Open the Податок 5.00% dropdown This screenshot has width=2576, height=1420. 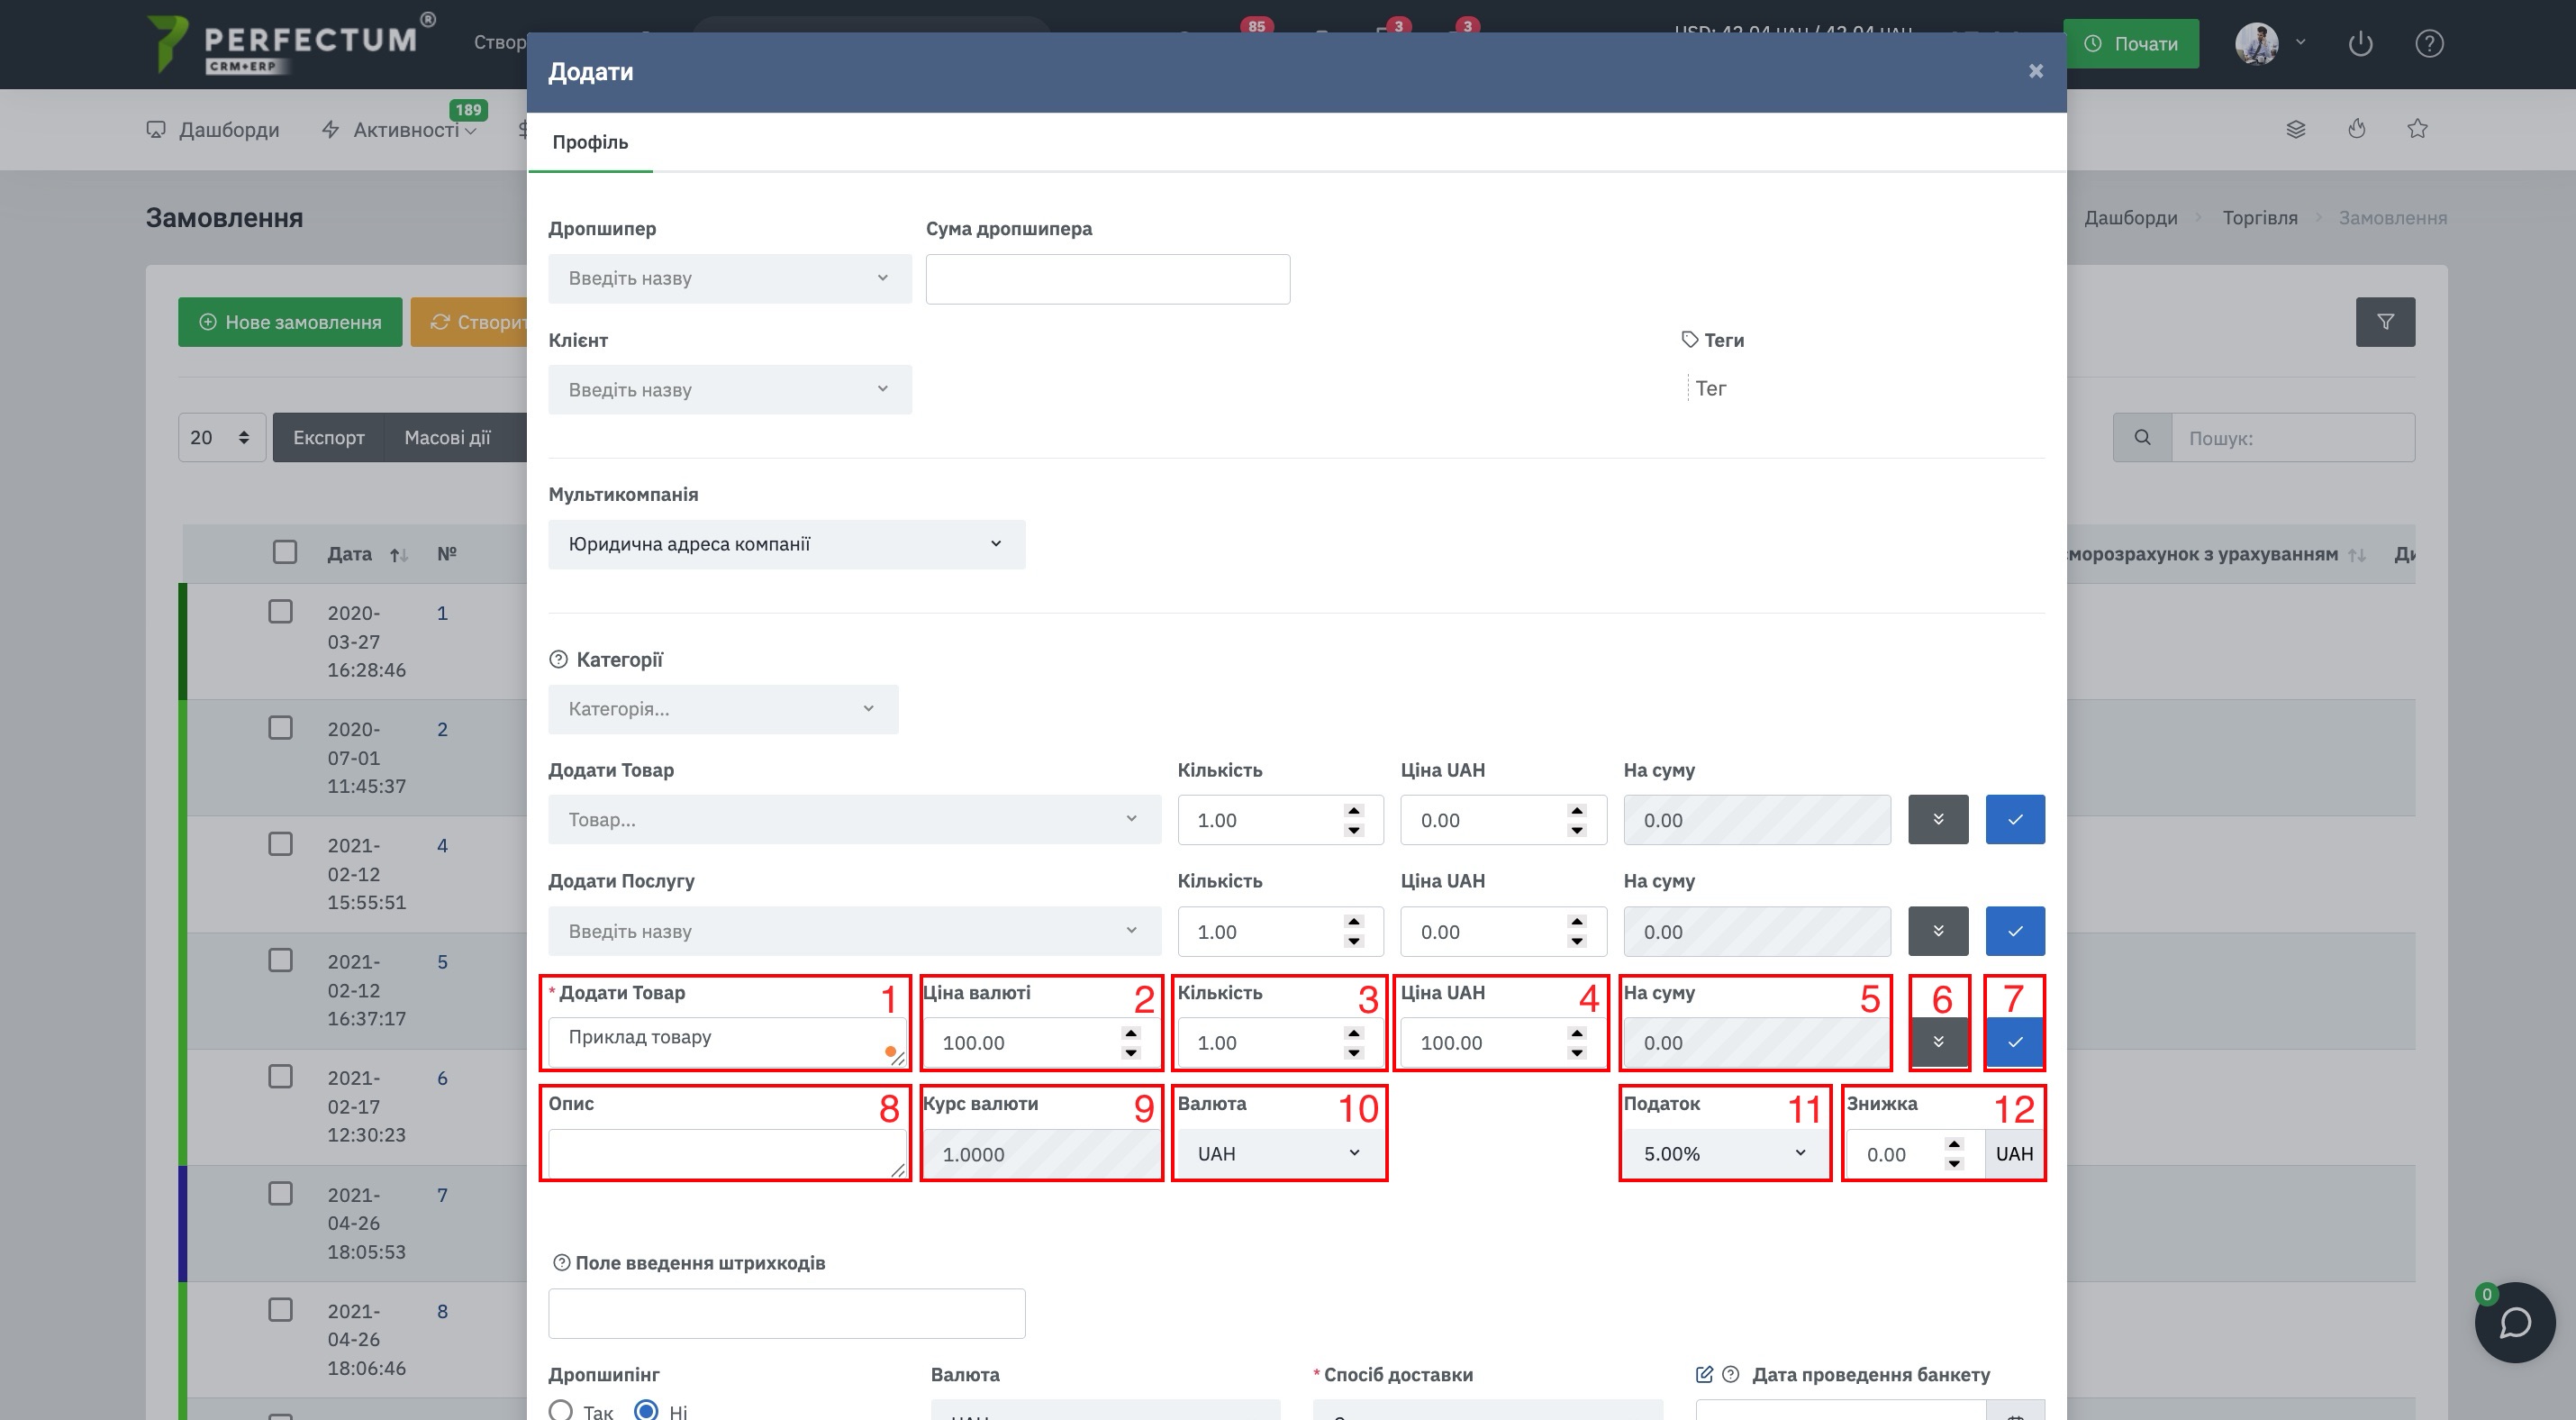pos(1724,1154)
